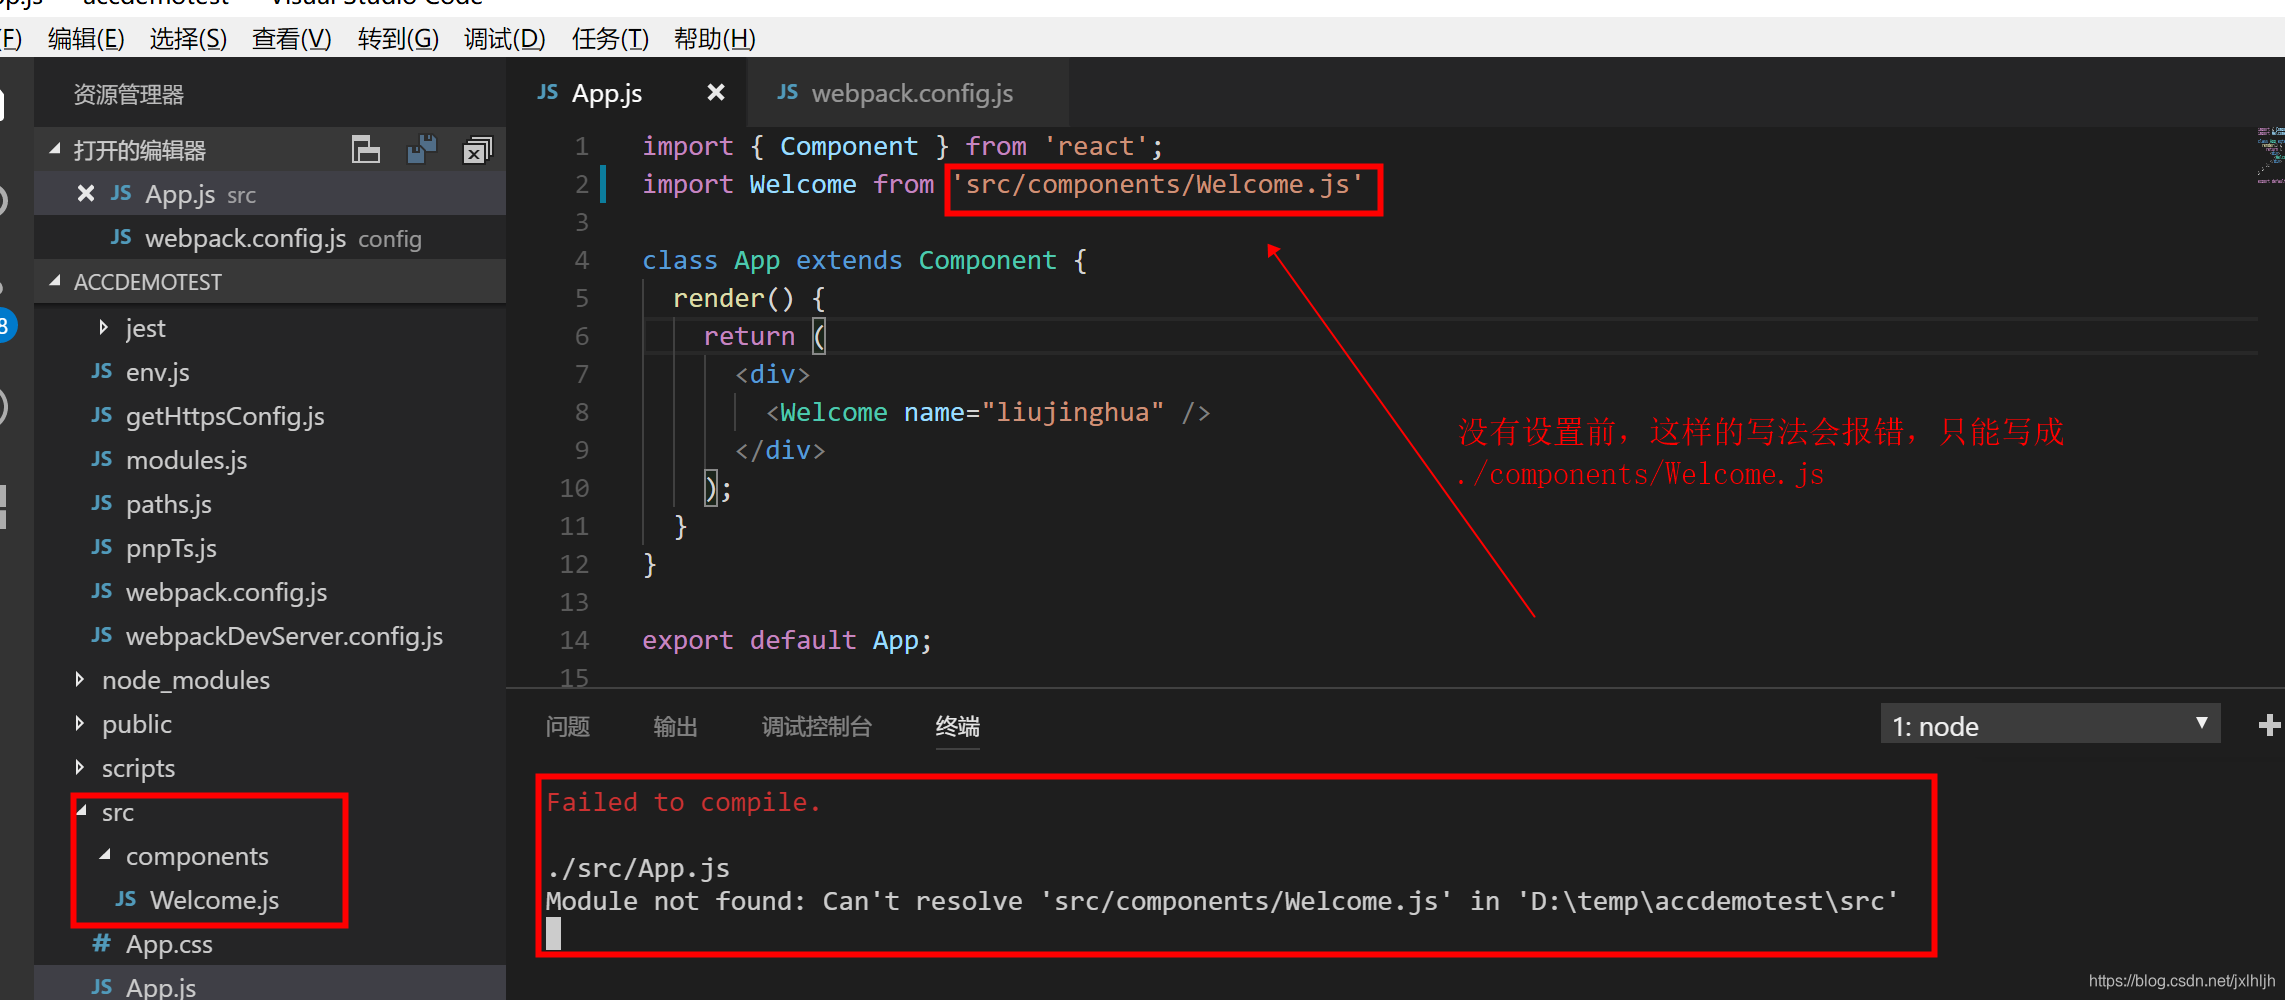Click the Save All icon in open editors
The image size is (2285, 1000).
click(422, 150)
